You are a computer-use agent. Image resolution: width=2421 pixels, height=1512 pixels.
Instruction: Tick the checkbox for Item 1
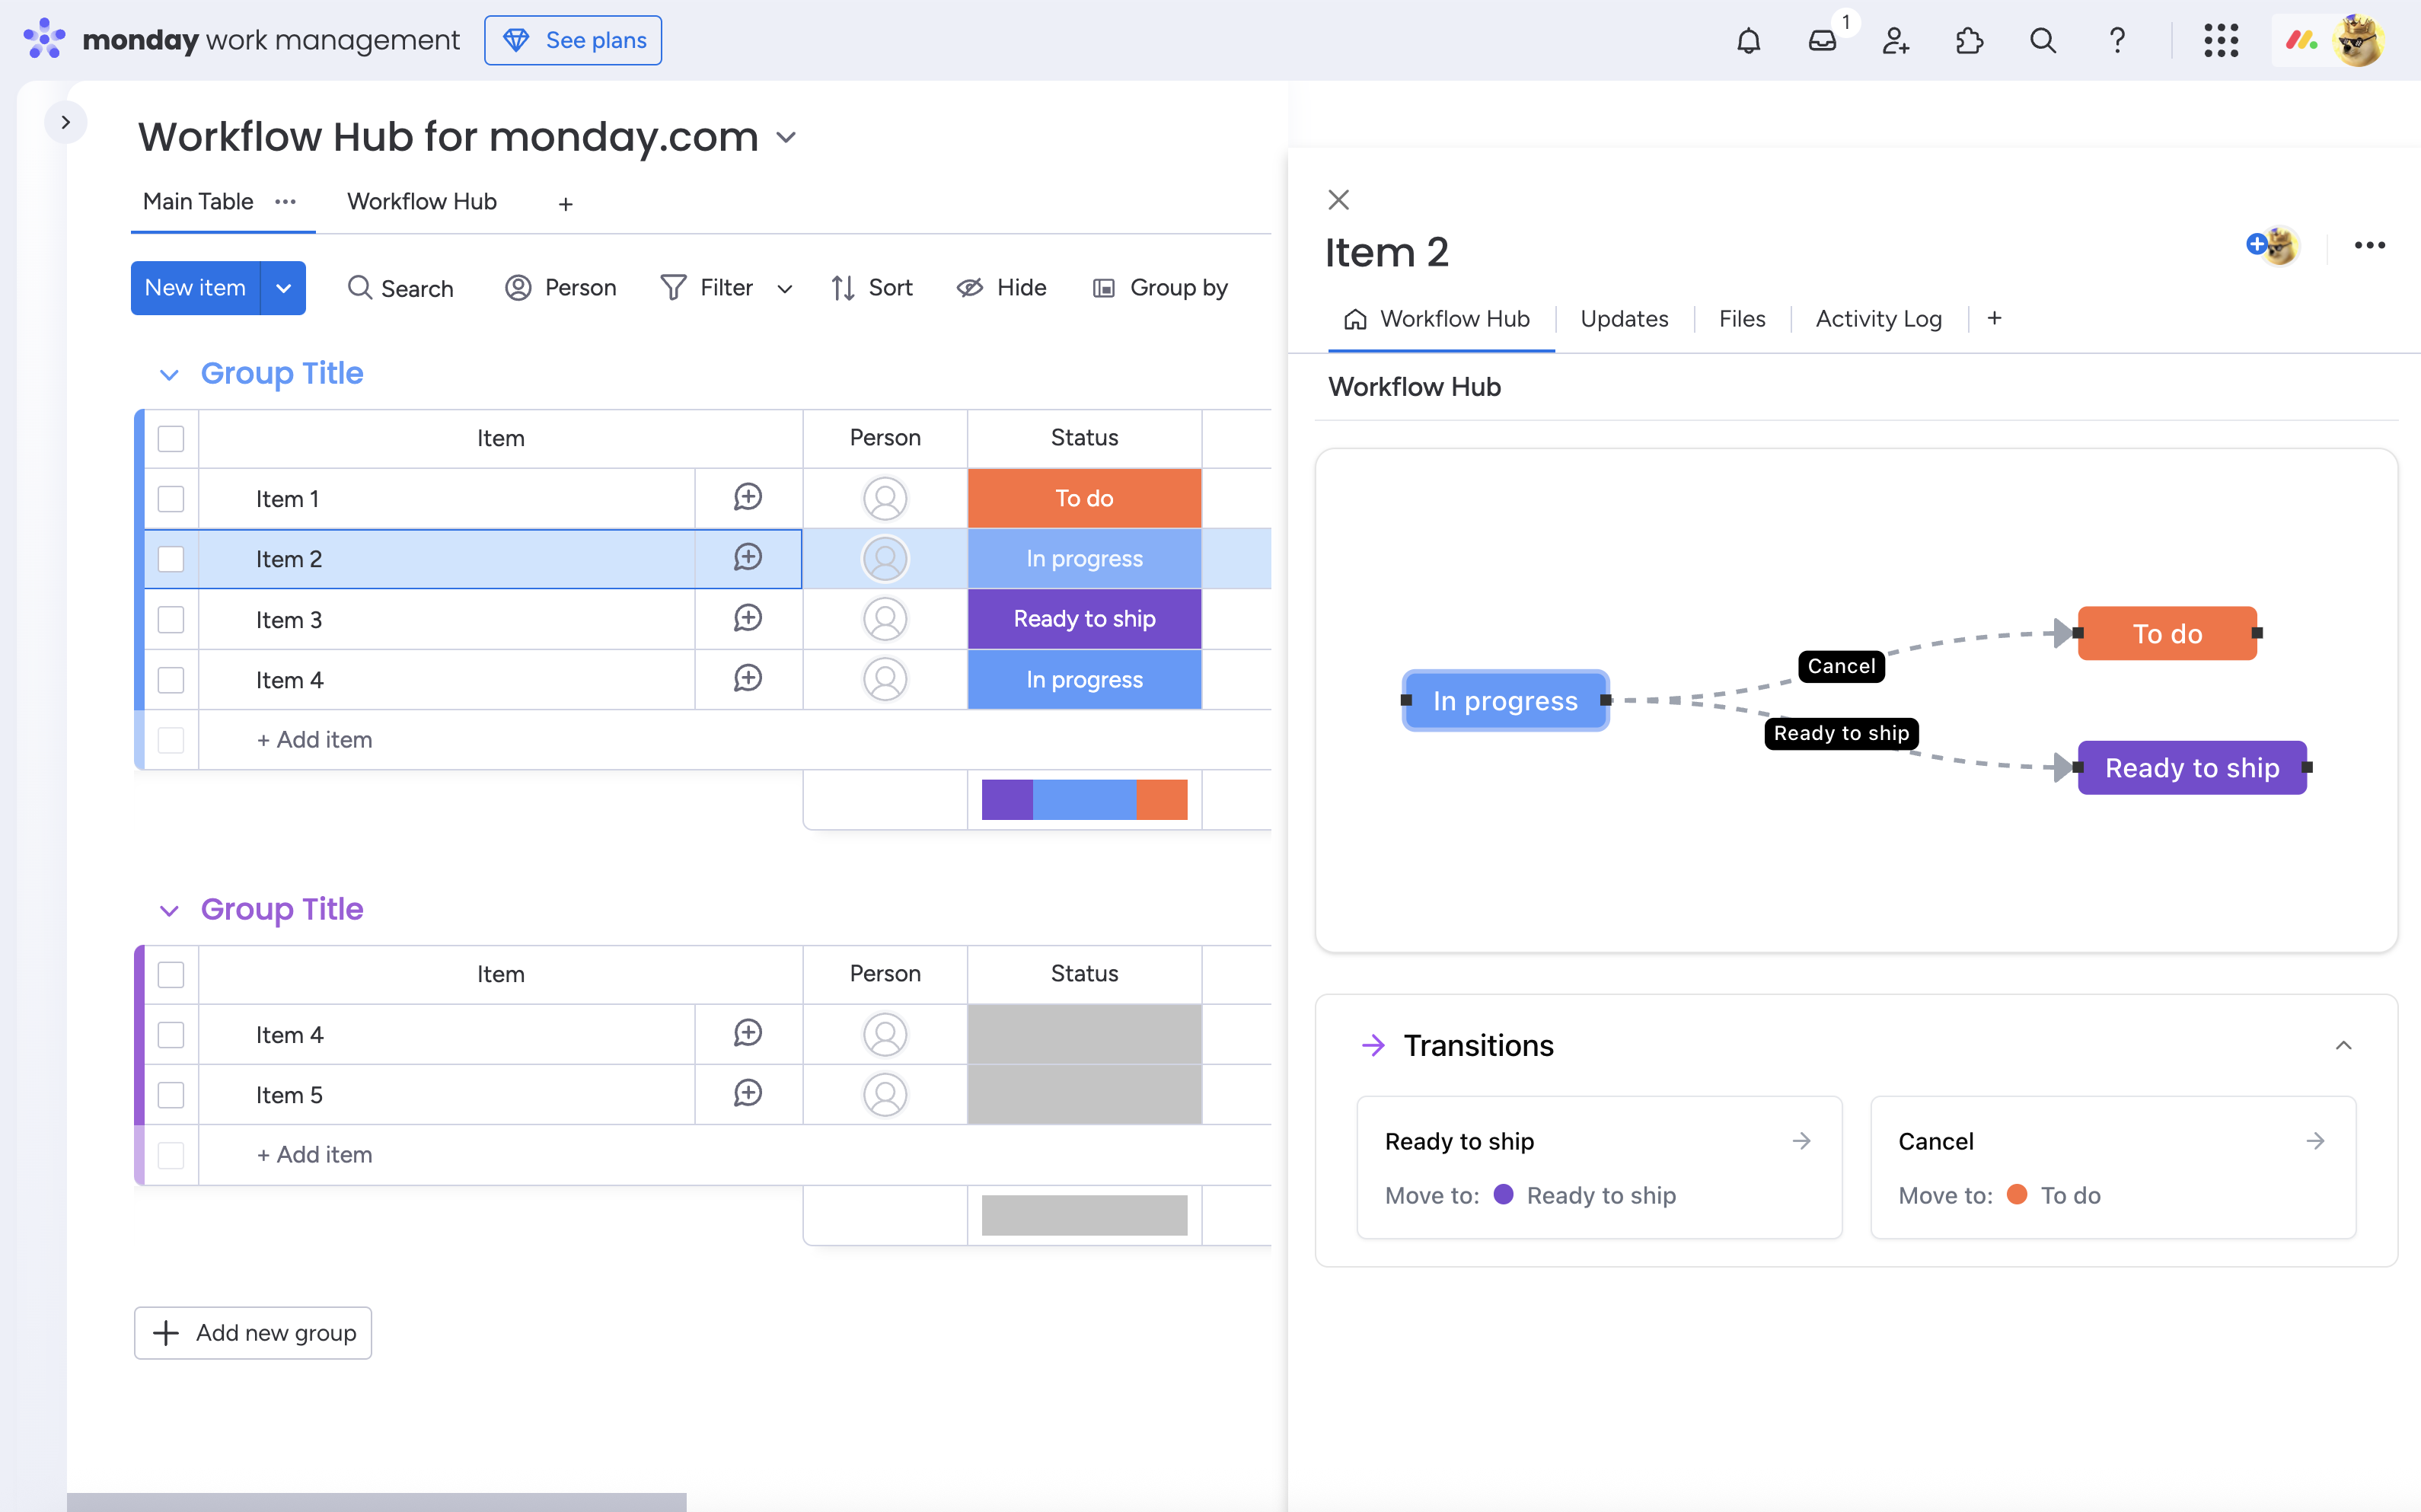pos(171,499)
